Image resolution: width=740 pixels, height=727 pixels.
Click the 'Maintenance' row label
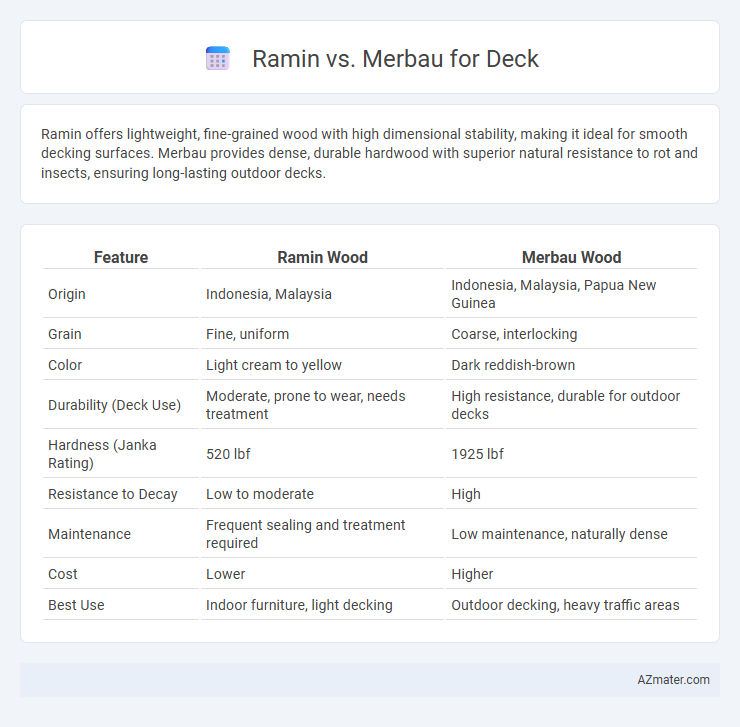click(89, 534)
